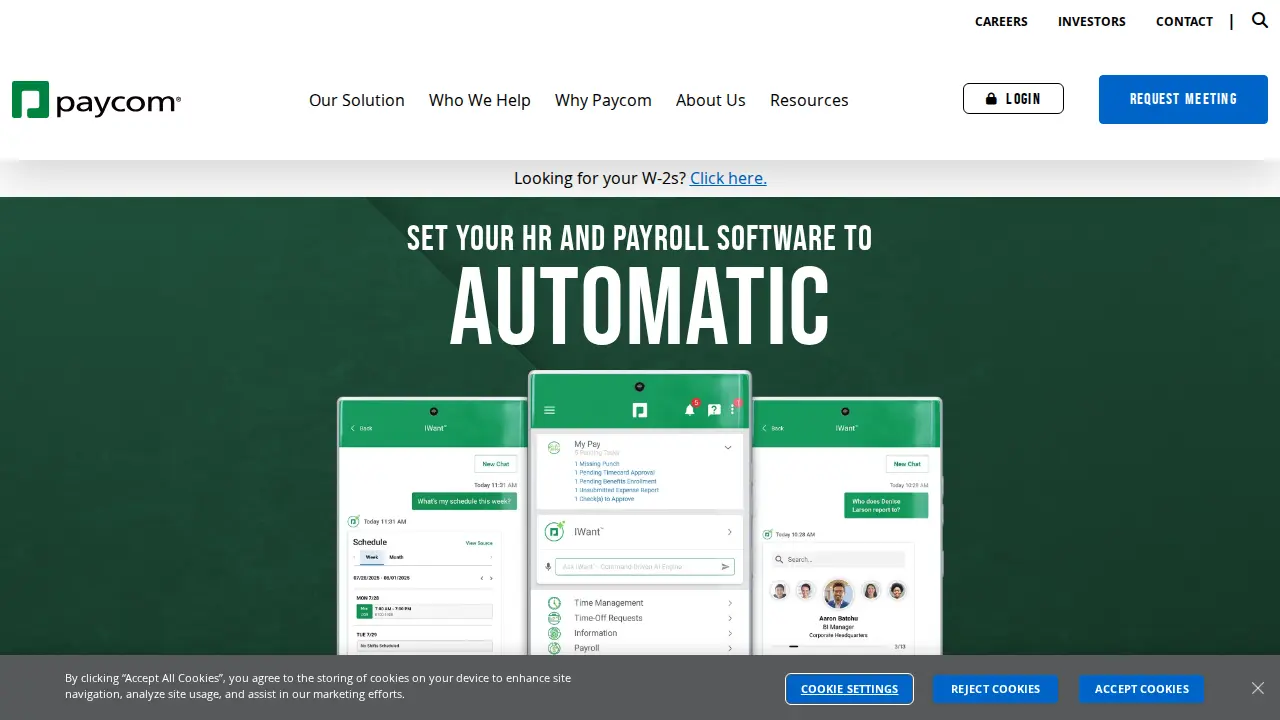Open the Why Paycom menu
The height and width of the screenshot is (720, 1280).
pos(603,100)
